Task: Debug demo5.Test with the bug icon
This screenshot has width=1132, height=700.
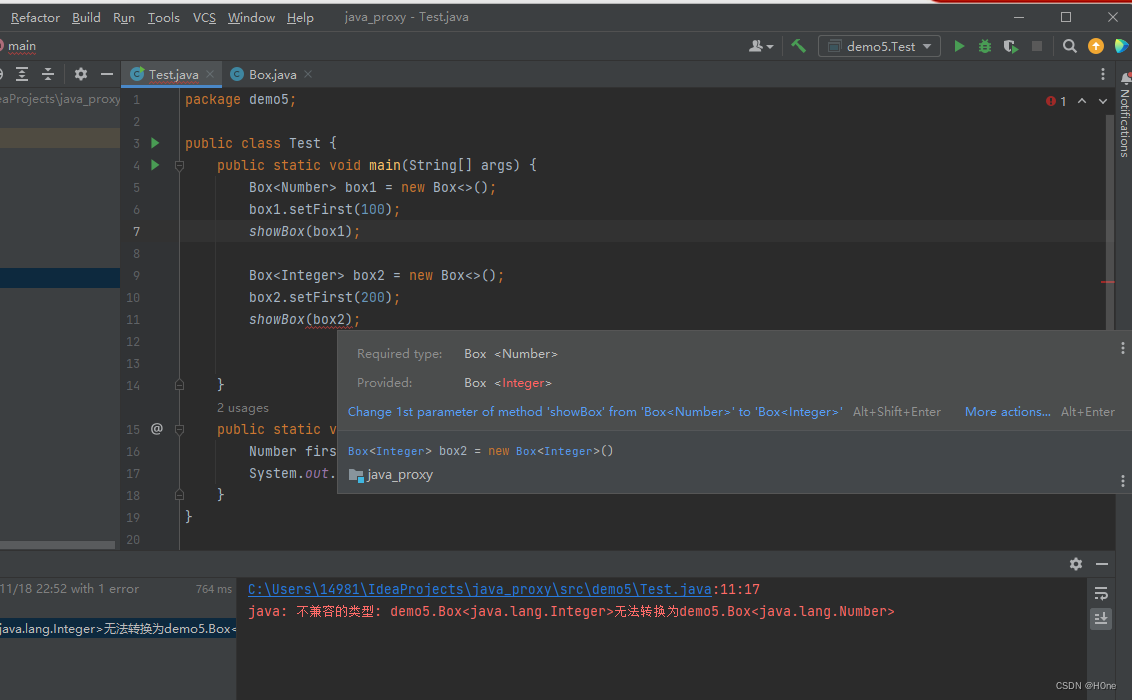Action: click(985, 46)
